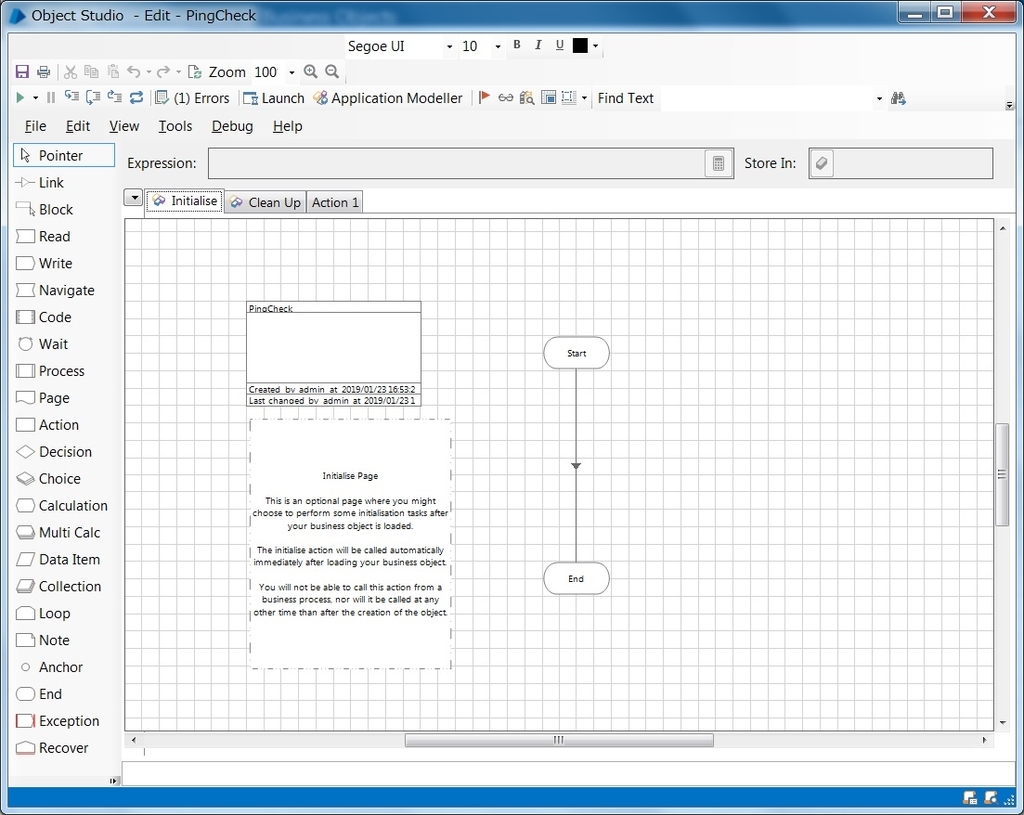The image size is (1024, 815).
Task: Click the Step Over debug icon
Action: (x=93, y=97)
